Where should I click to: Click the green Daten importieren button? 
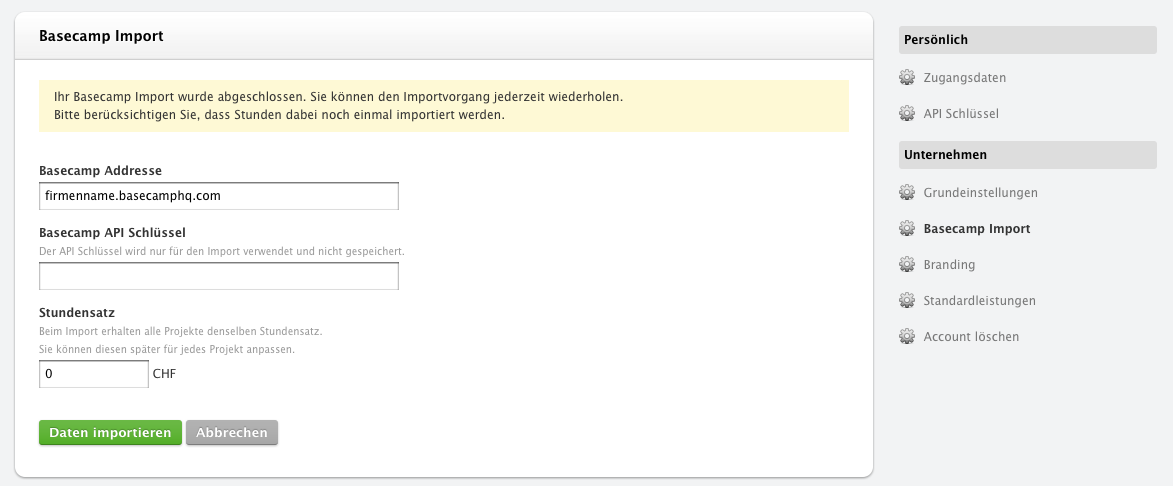click(110, 432)
